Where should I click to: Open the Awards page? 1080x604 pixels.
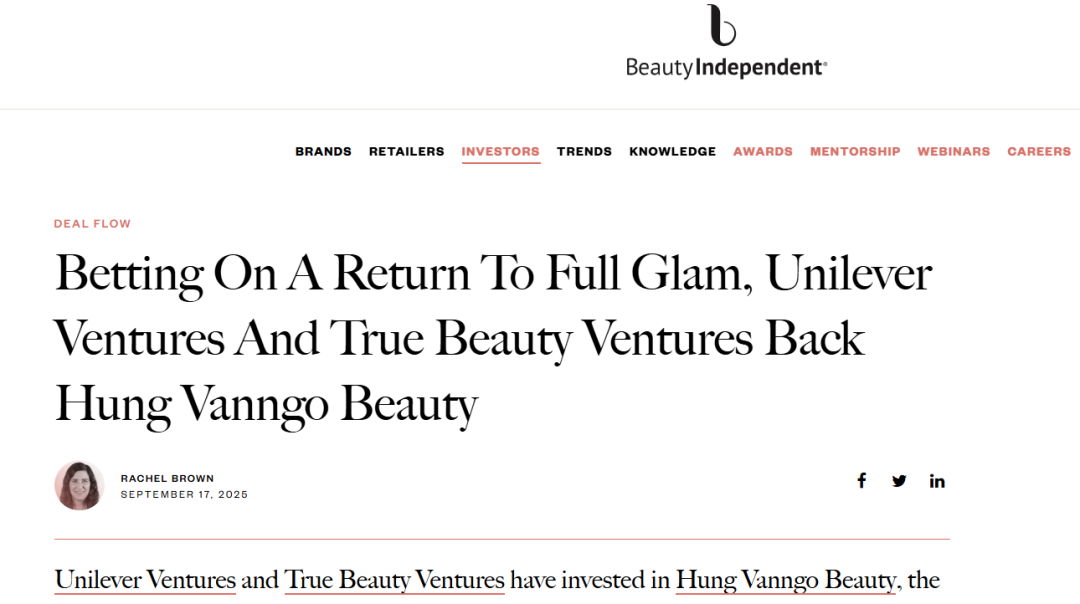tap(762, 152)
